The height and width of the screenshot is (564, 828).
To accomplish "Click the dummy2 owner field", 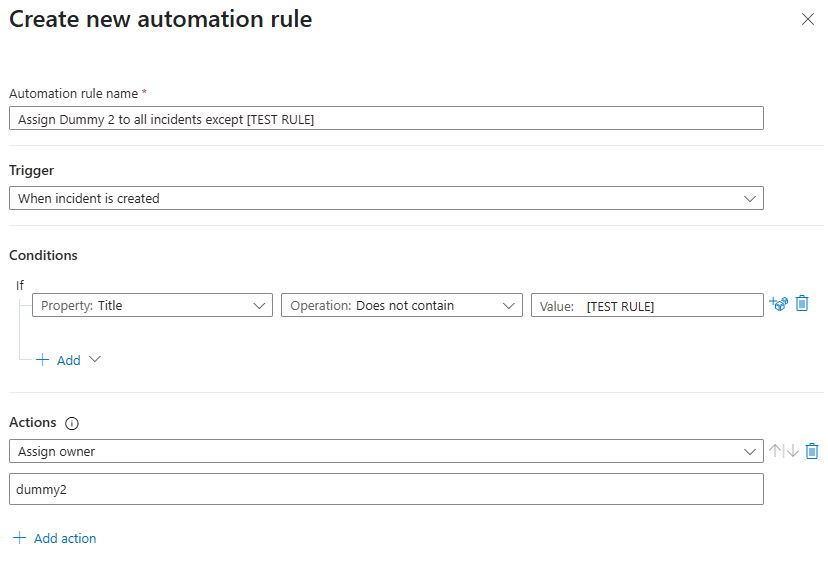I will tap(385, 489).
